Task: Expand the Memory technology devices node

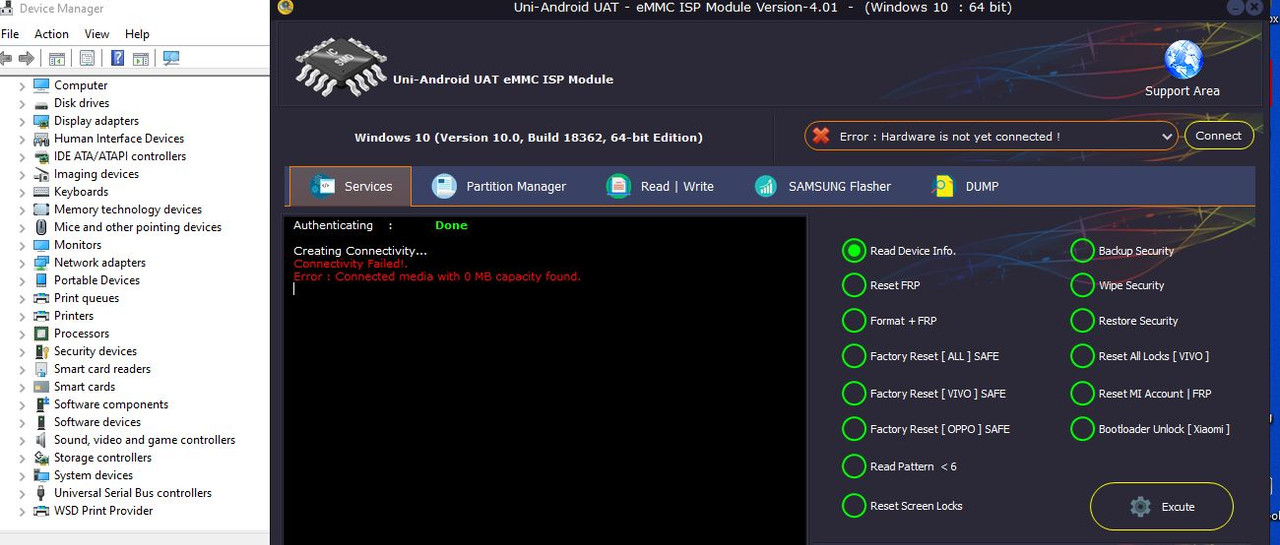Action: 22,210
